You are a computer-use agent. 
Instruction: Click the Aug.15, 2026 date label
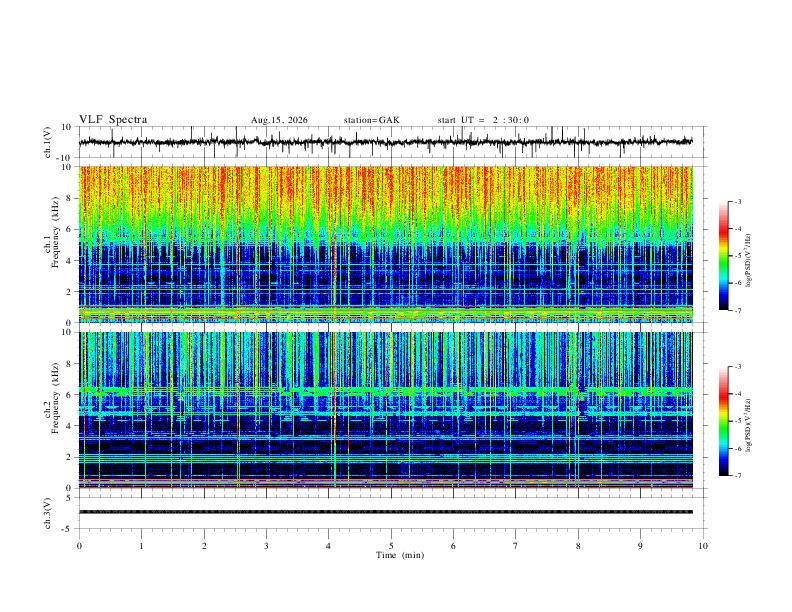point(279,120)
